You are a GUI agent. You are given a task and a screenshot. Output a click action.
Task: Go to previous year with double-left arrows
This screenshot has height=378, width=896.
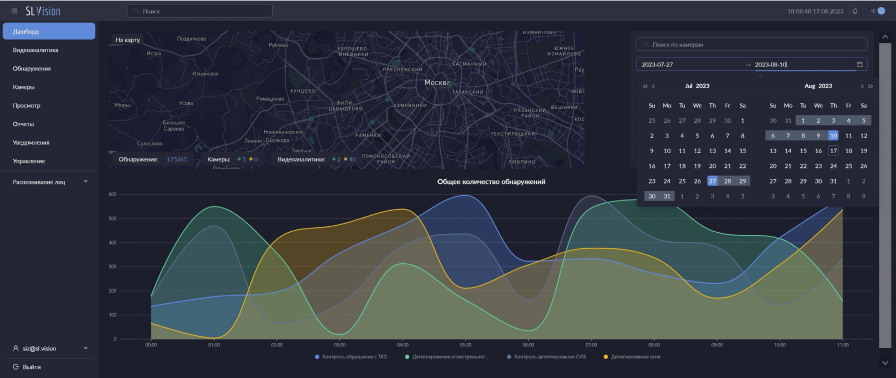click(645, 86)
